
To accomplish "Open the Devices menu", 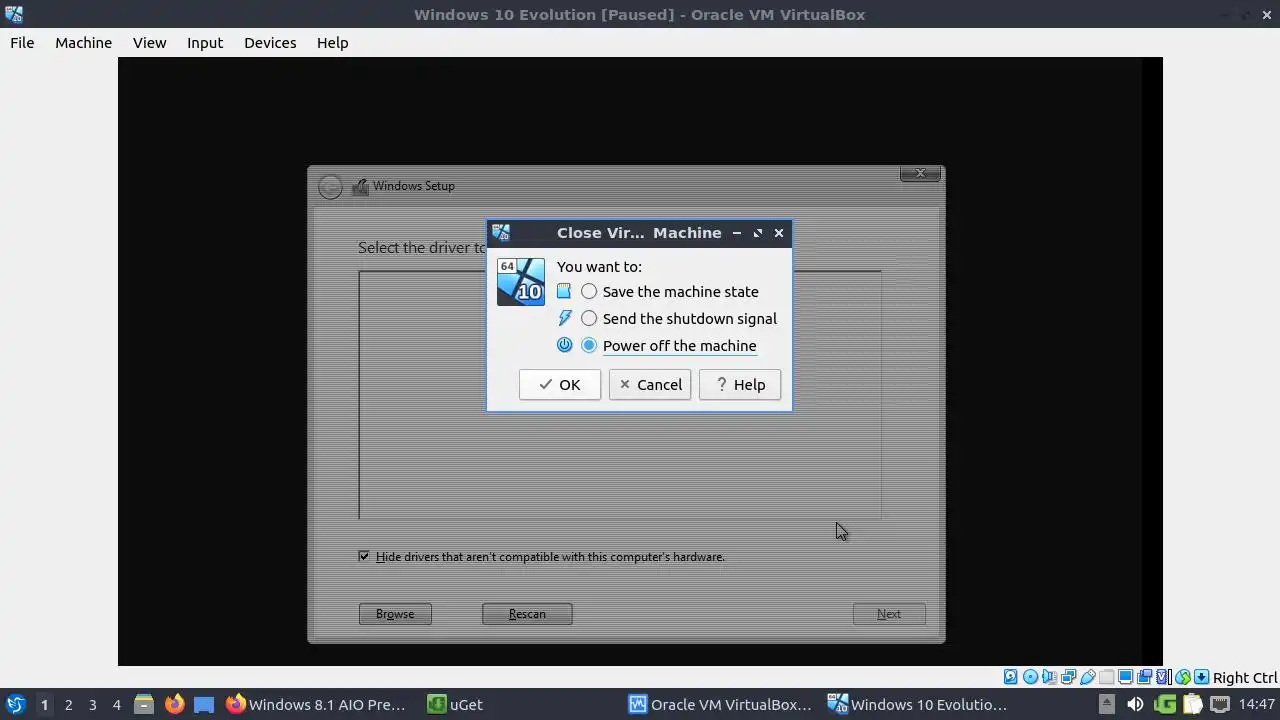I will coord(270,42).
